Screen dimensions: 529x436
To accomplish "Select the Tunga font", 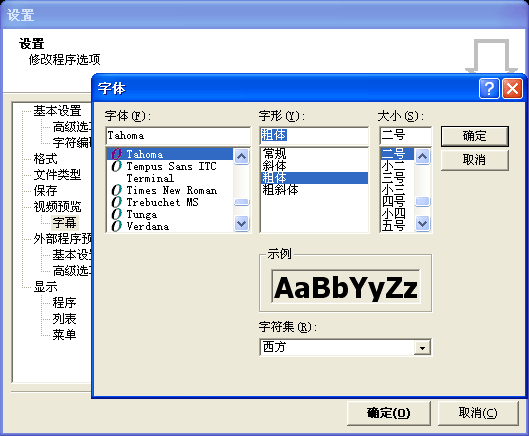I will (170, 215).
